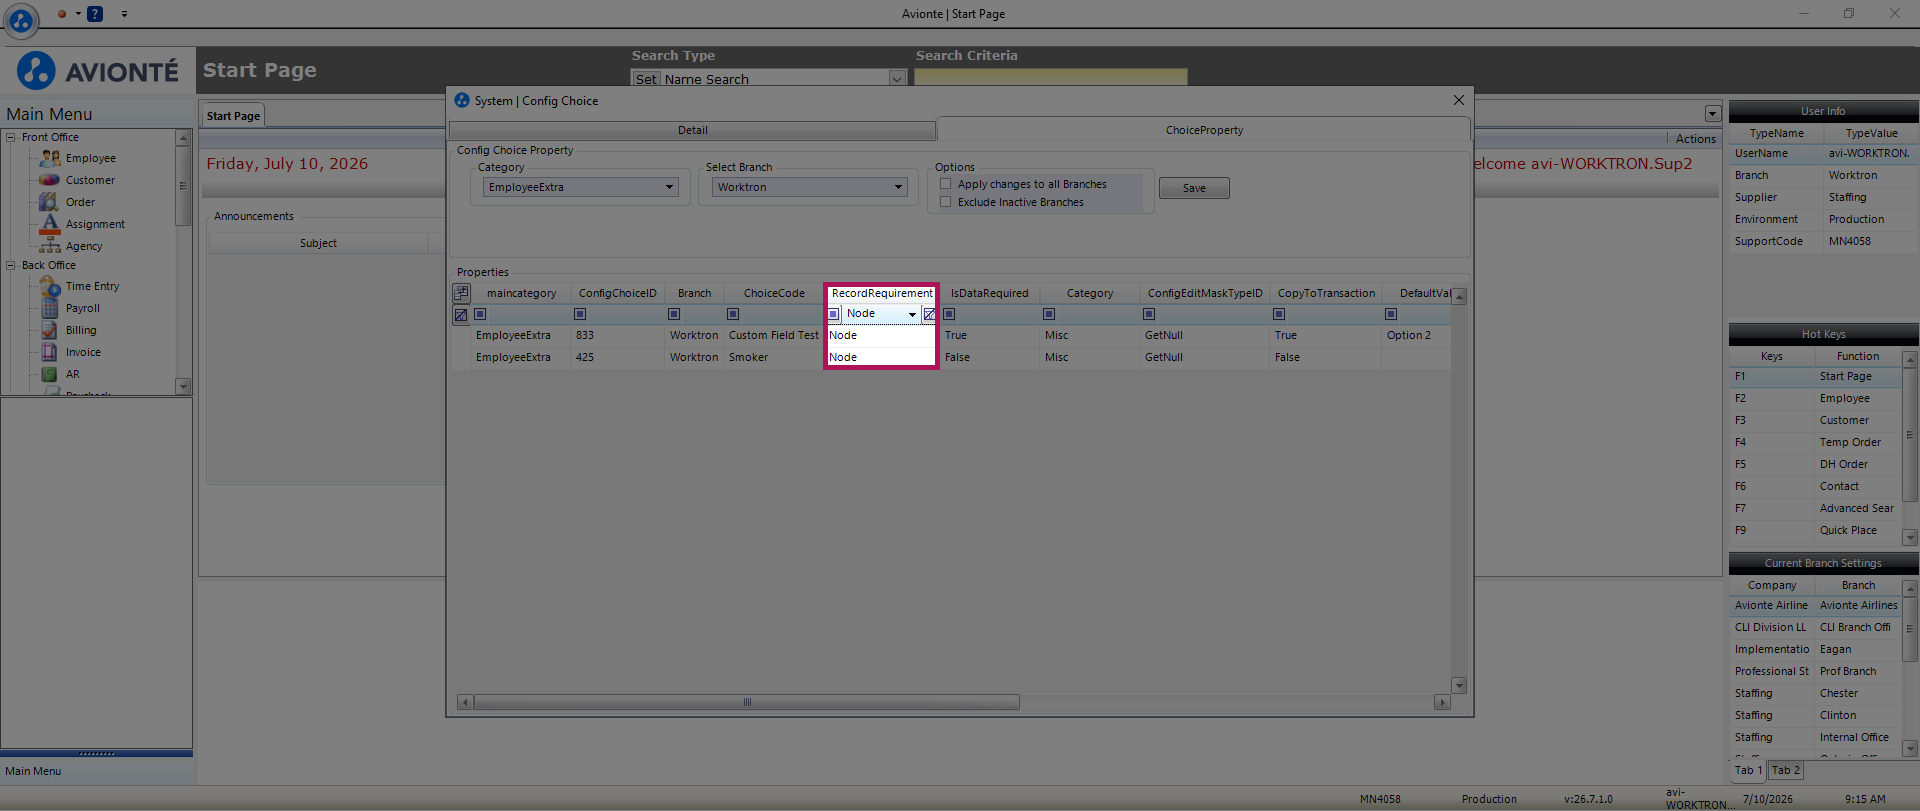
Task: Open the Billing icon in Main Menu
Action: pos(49,330)
